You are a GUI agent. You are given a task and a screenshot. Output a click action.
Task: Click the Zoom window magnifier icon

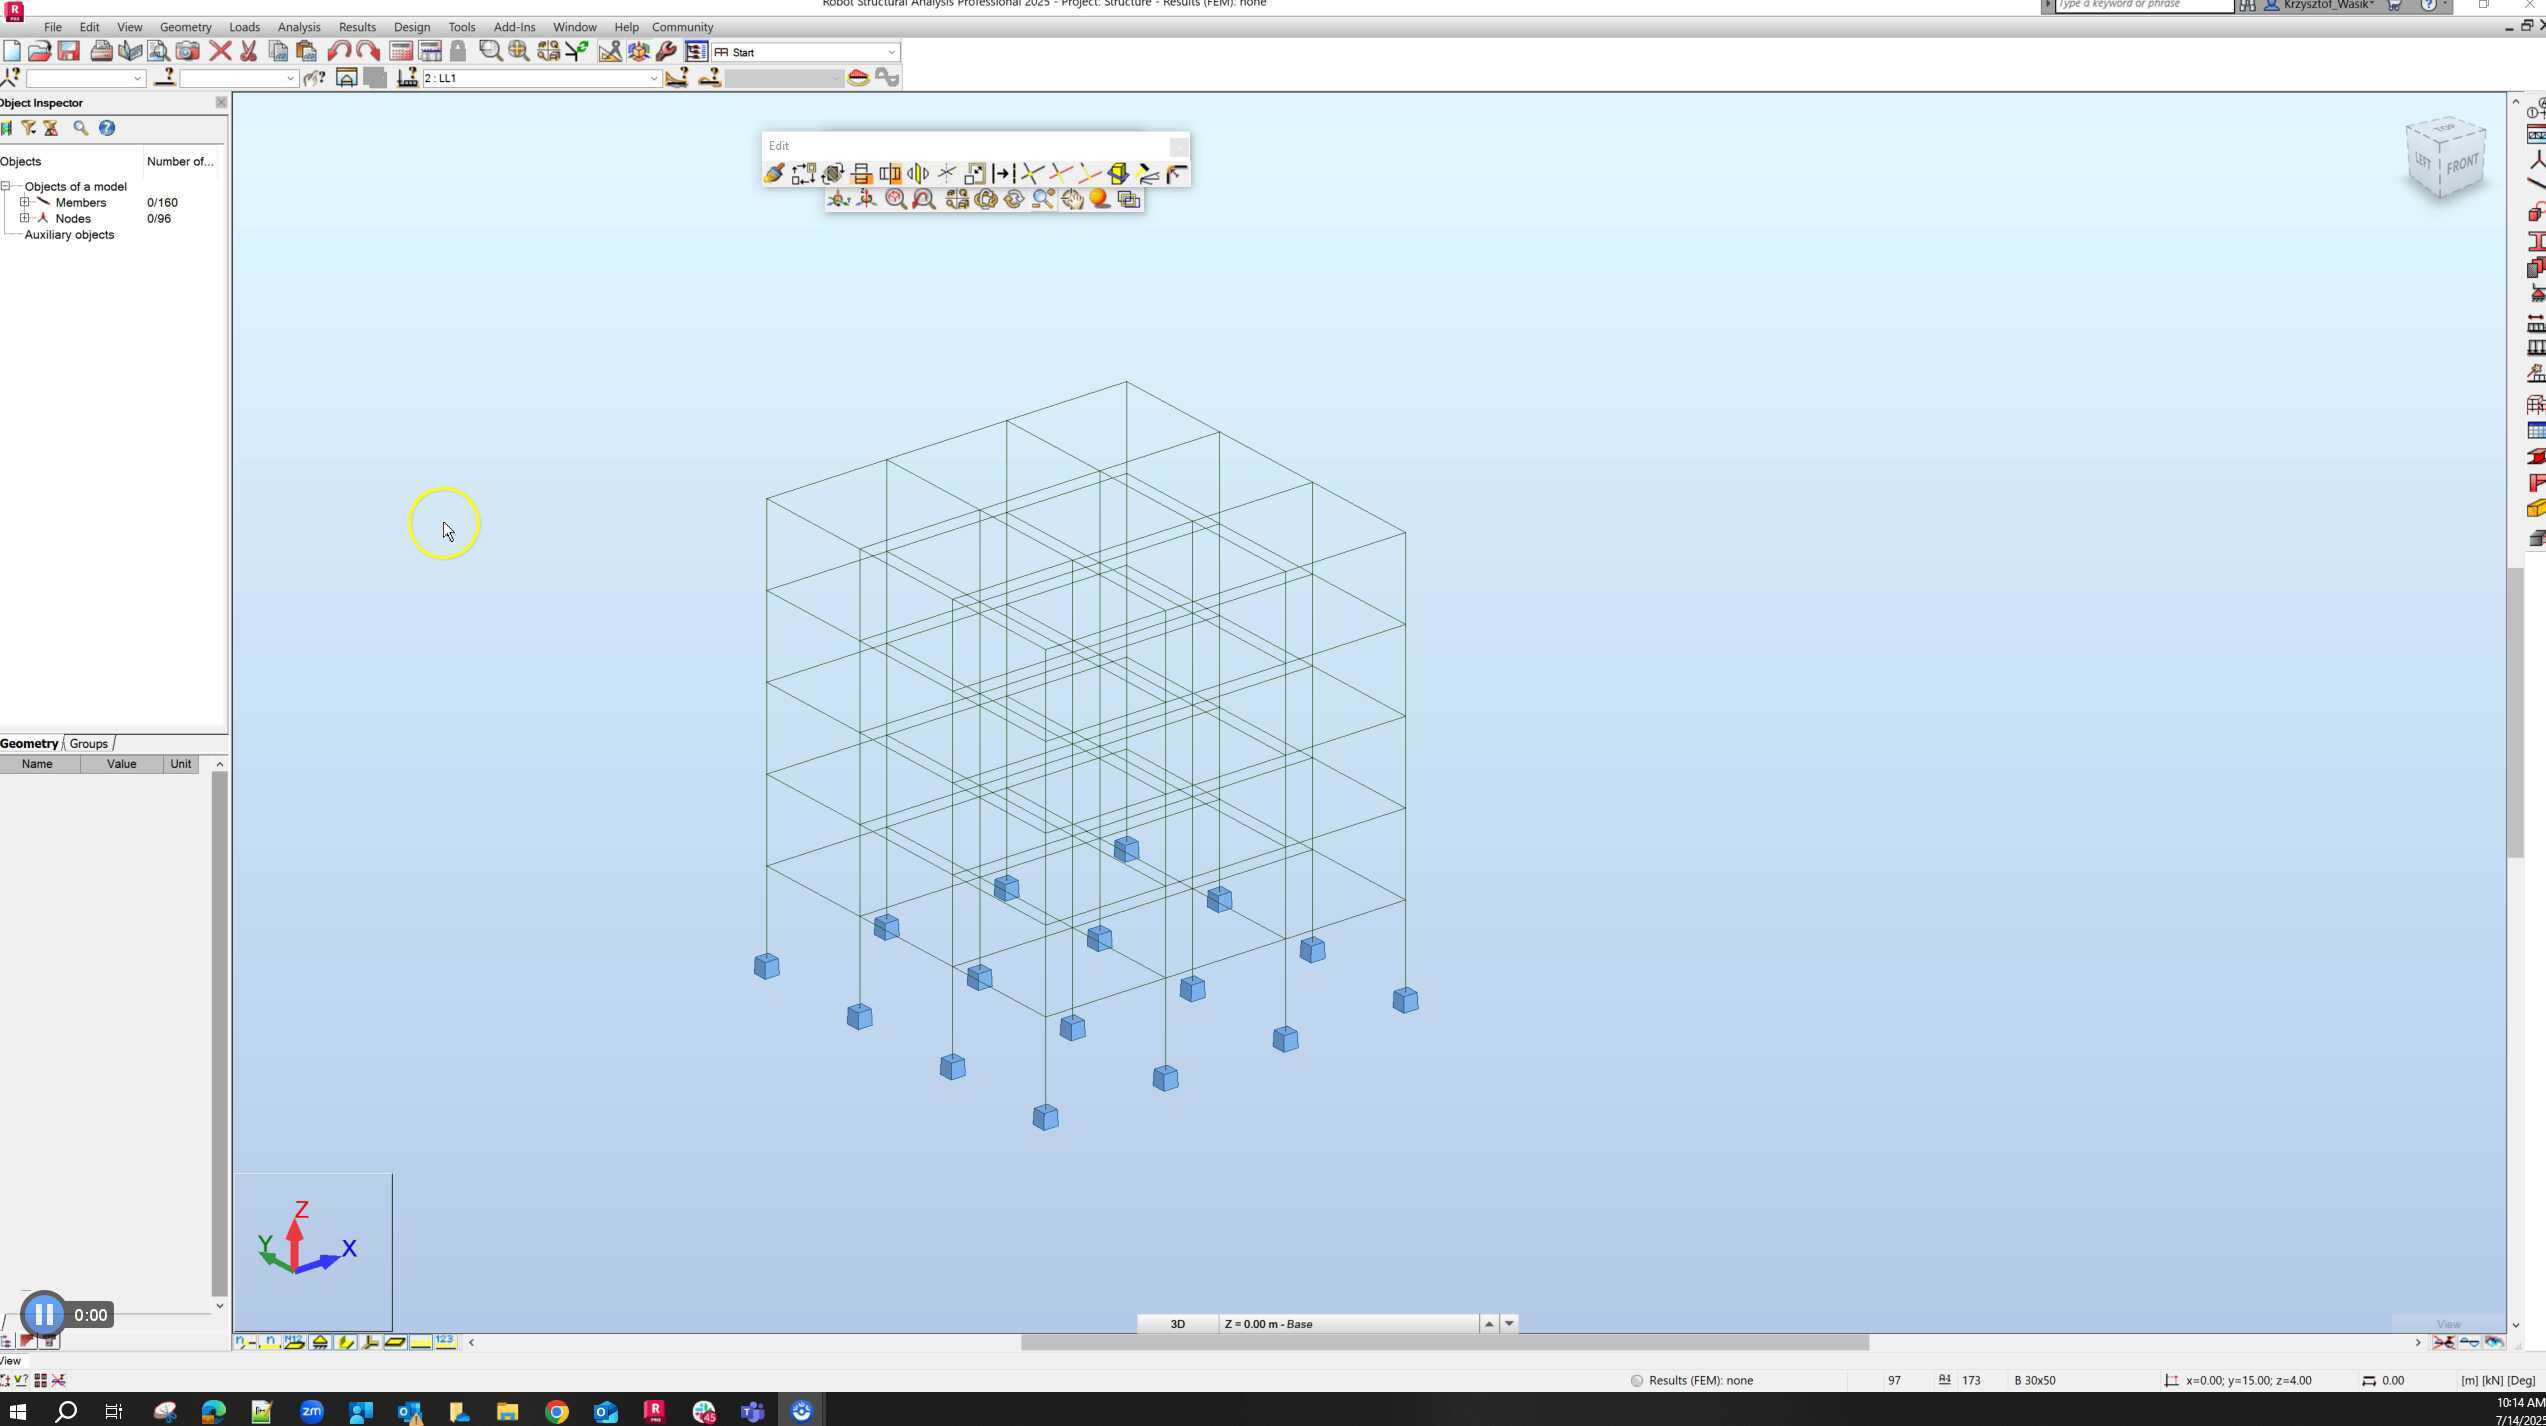pos(490,52)
